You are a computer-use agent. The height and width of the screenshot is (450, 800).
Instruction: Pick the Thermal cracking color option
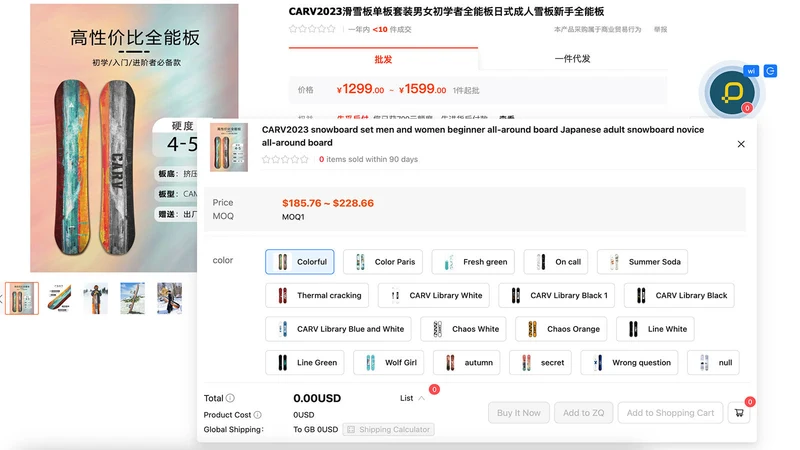tap(317, 295)
